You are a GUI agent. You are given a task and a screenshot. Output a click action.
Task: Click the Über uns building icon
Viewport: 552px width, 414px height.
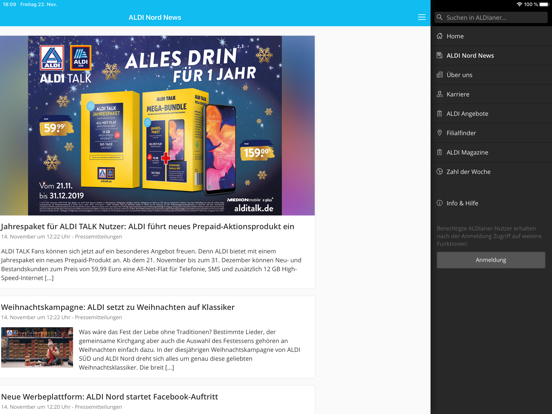pos(439,75)
